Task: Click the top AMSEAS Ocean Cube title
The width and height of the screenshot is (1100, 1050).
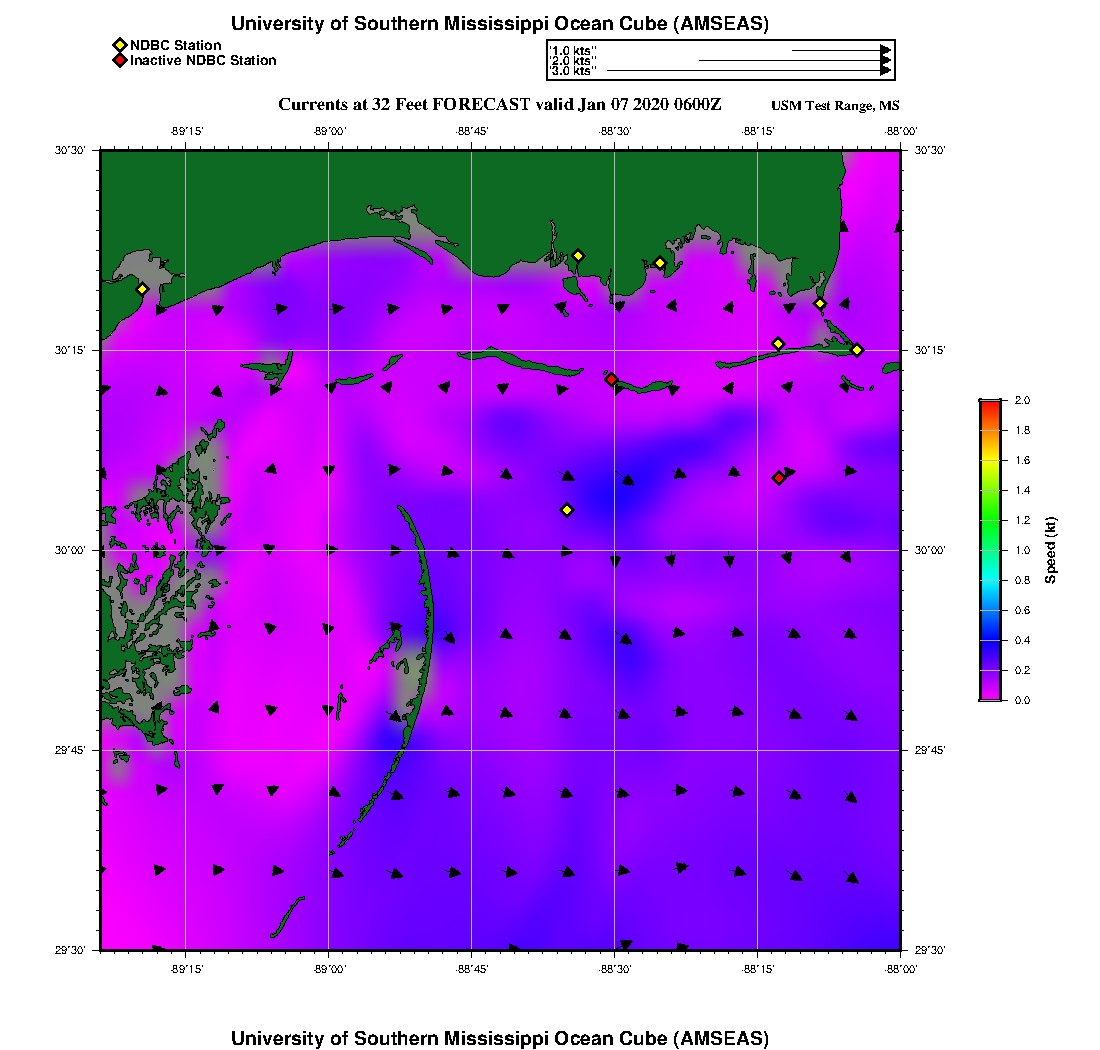Action: [x=500, y=23]
